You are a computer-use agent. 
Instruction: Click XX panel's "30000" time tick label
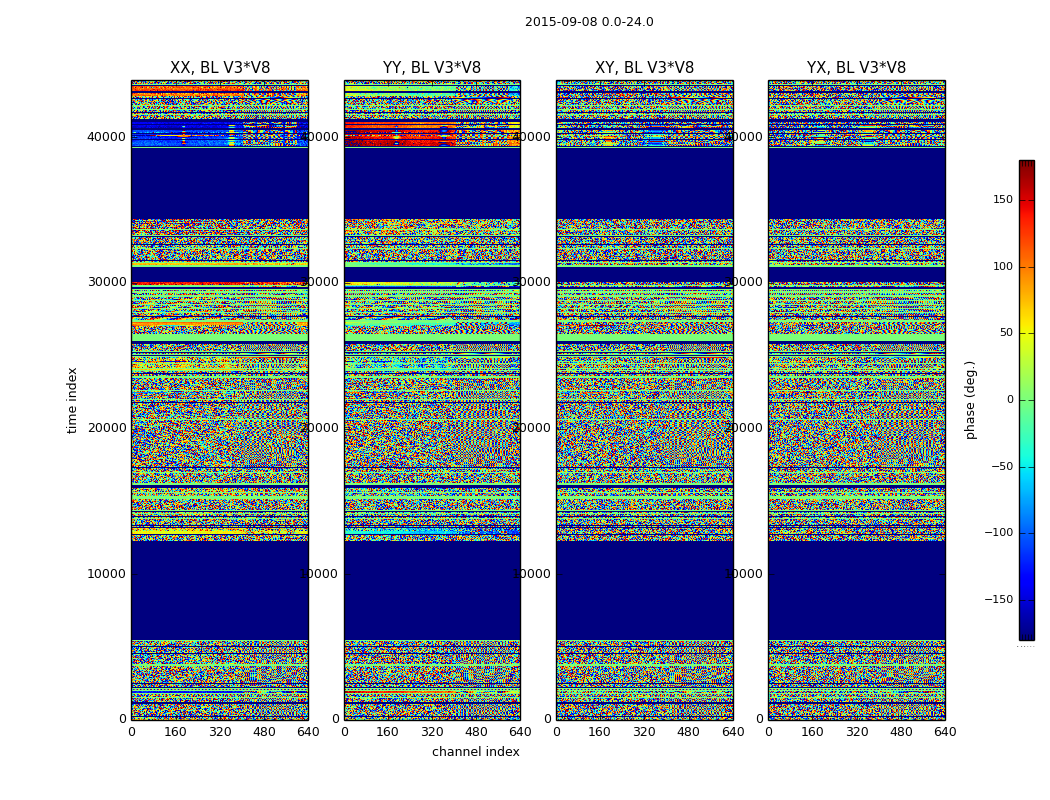(107, 282)
